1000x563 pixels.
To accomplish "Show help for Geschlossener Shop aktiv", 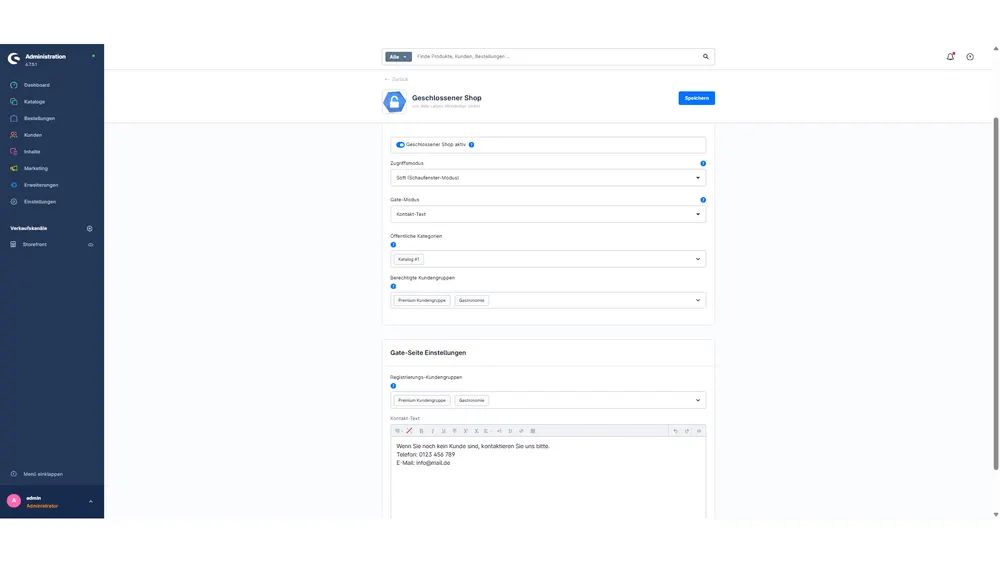I will [x=471, y=145].
